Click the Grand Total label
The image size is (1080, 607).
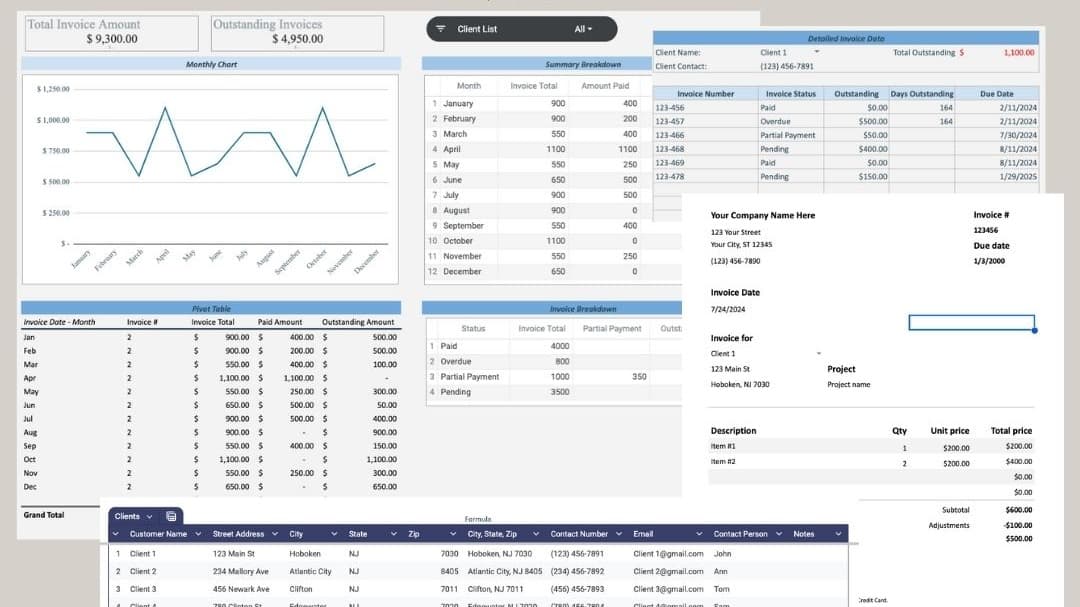[x=43, y=515]
